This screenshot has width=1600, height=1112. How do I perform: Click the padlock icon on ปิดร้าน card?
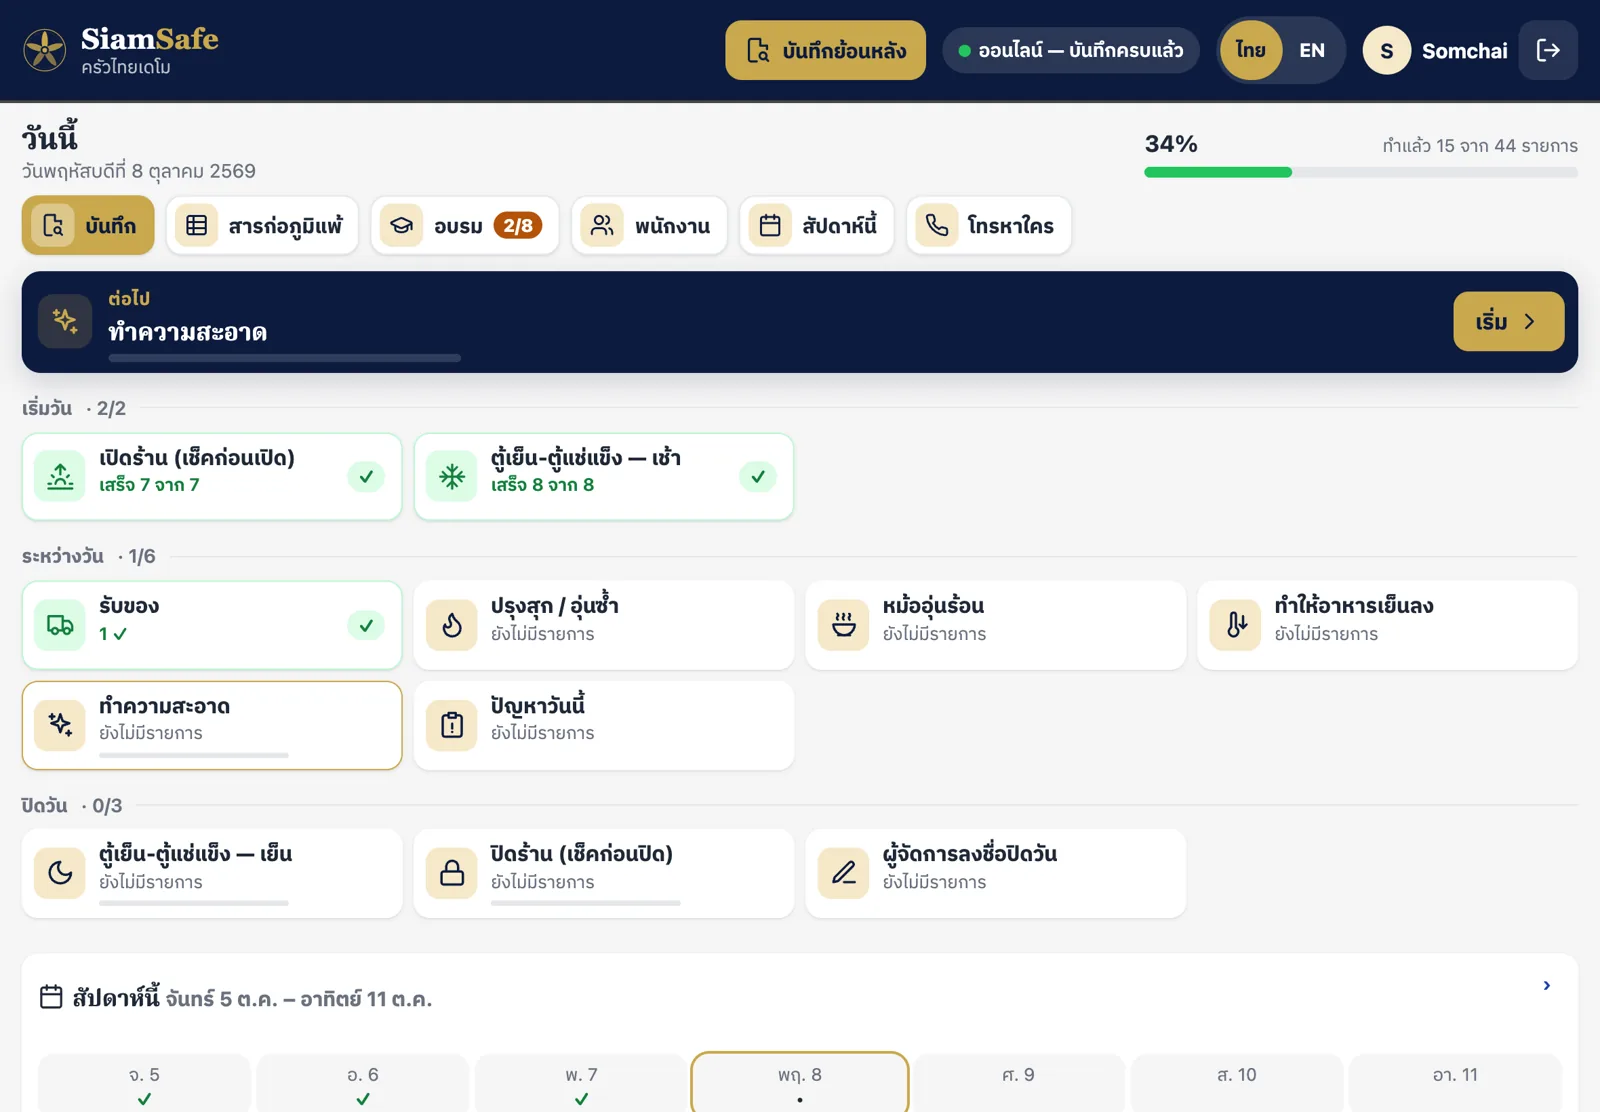(452, 873)
